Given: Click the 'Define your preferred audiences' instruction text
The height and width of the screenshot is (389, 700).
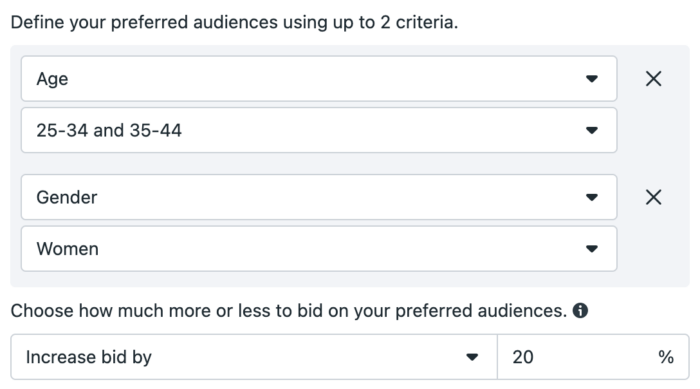Looking at the screenshot, I should [234, 22].
